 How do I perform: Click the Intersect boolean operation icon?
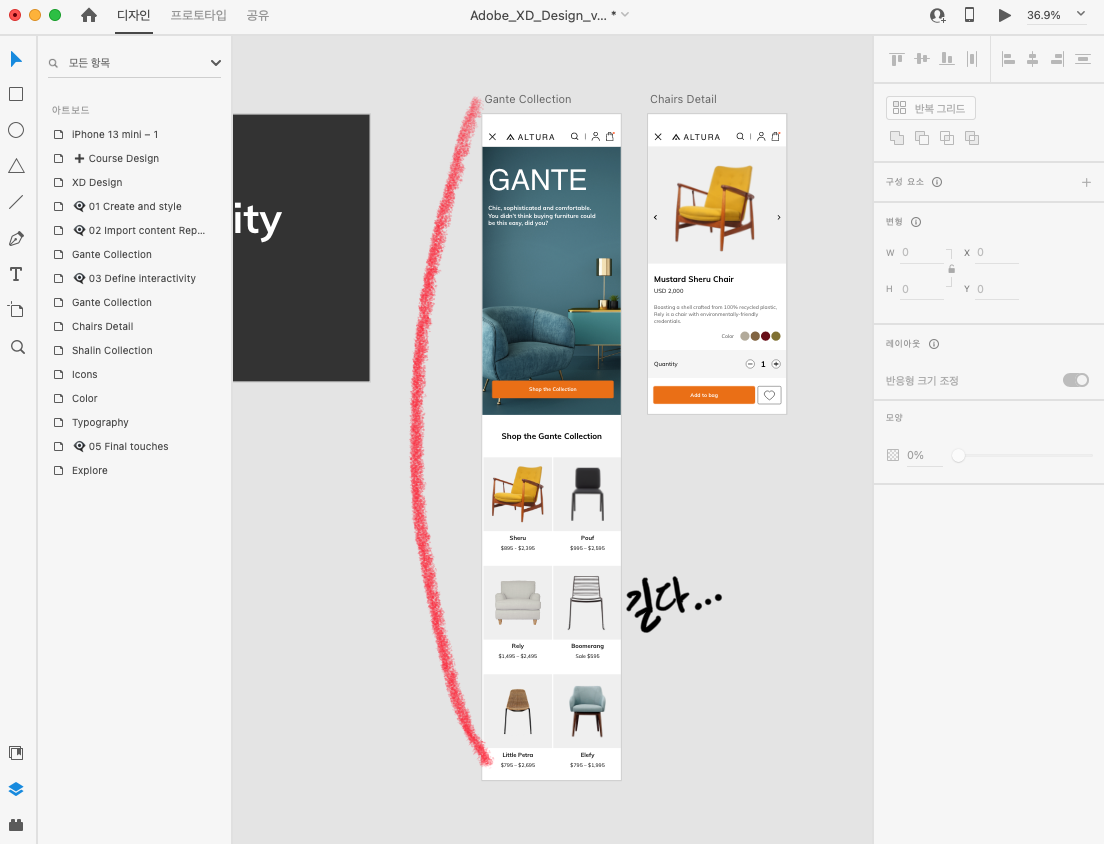947,138
